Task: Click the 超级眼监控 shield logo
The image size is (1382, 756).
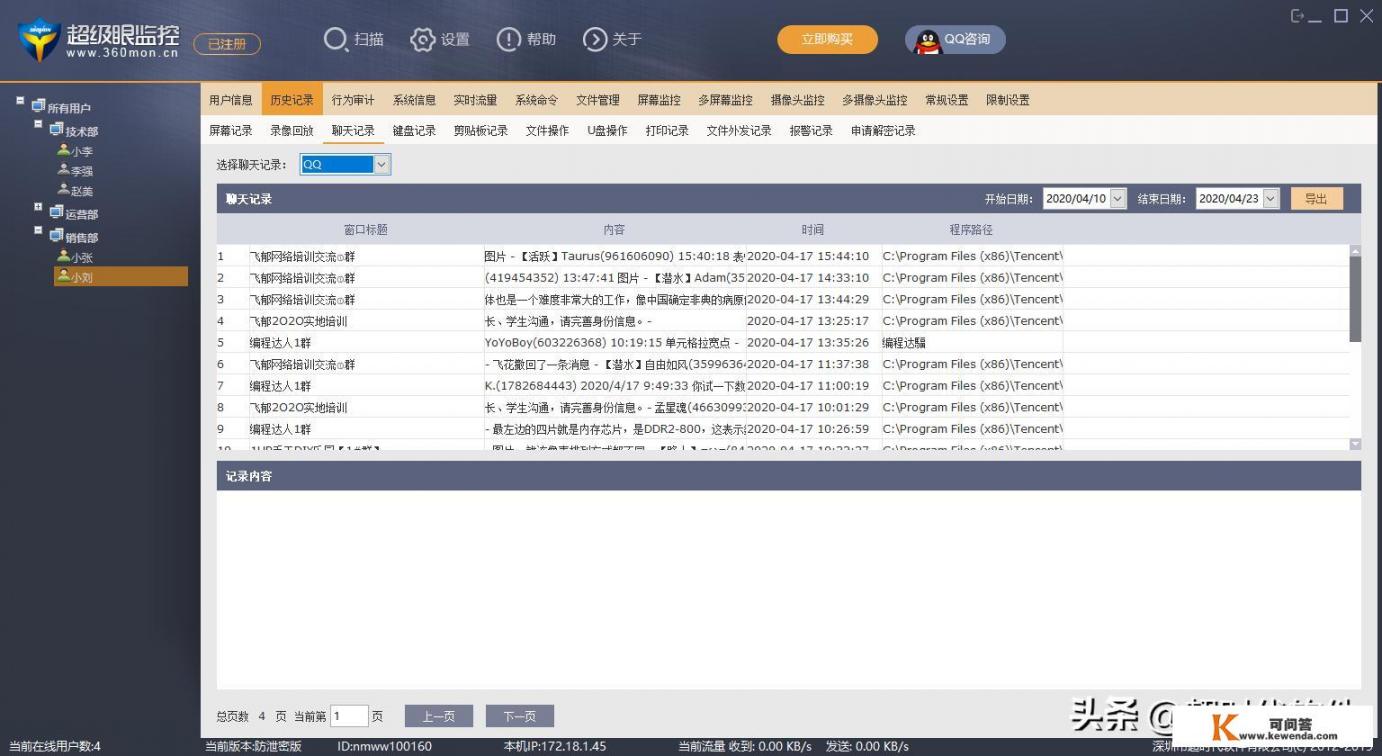Action: (x=38, y=39)
